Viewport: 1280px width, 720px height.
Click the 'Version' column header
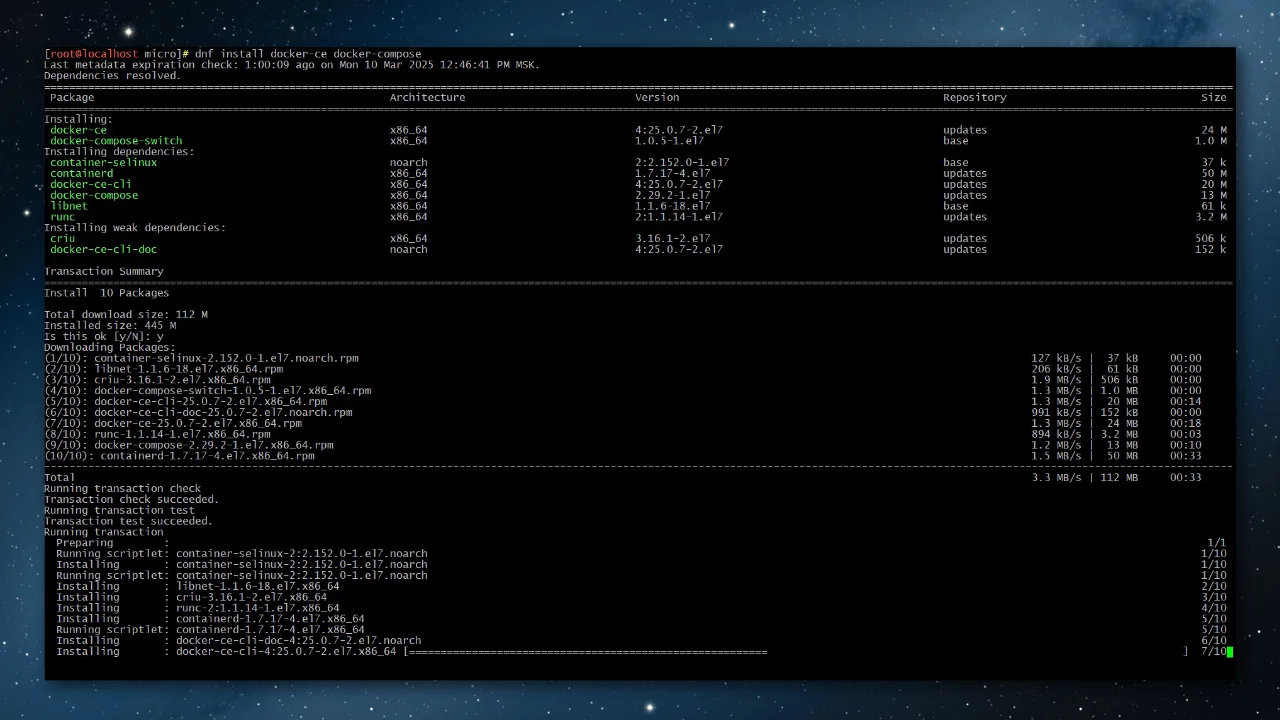[657, 98]
